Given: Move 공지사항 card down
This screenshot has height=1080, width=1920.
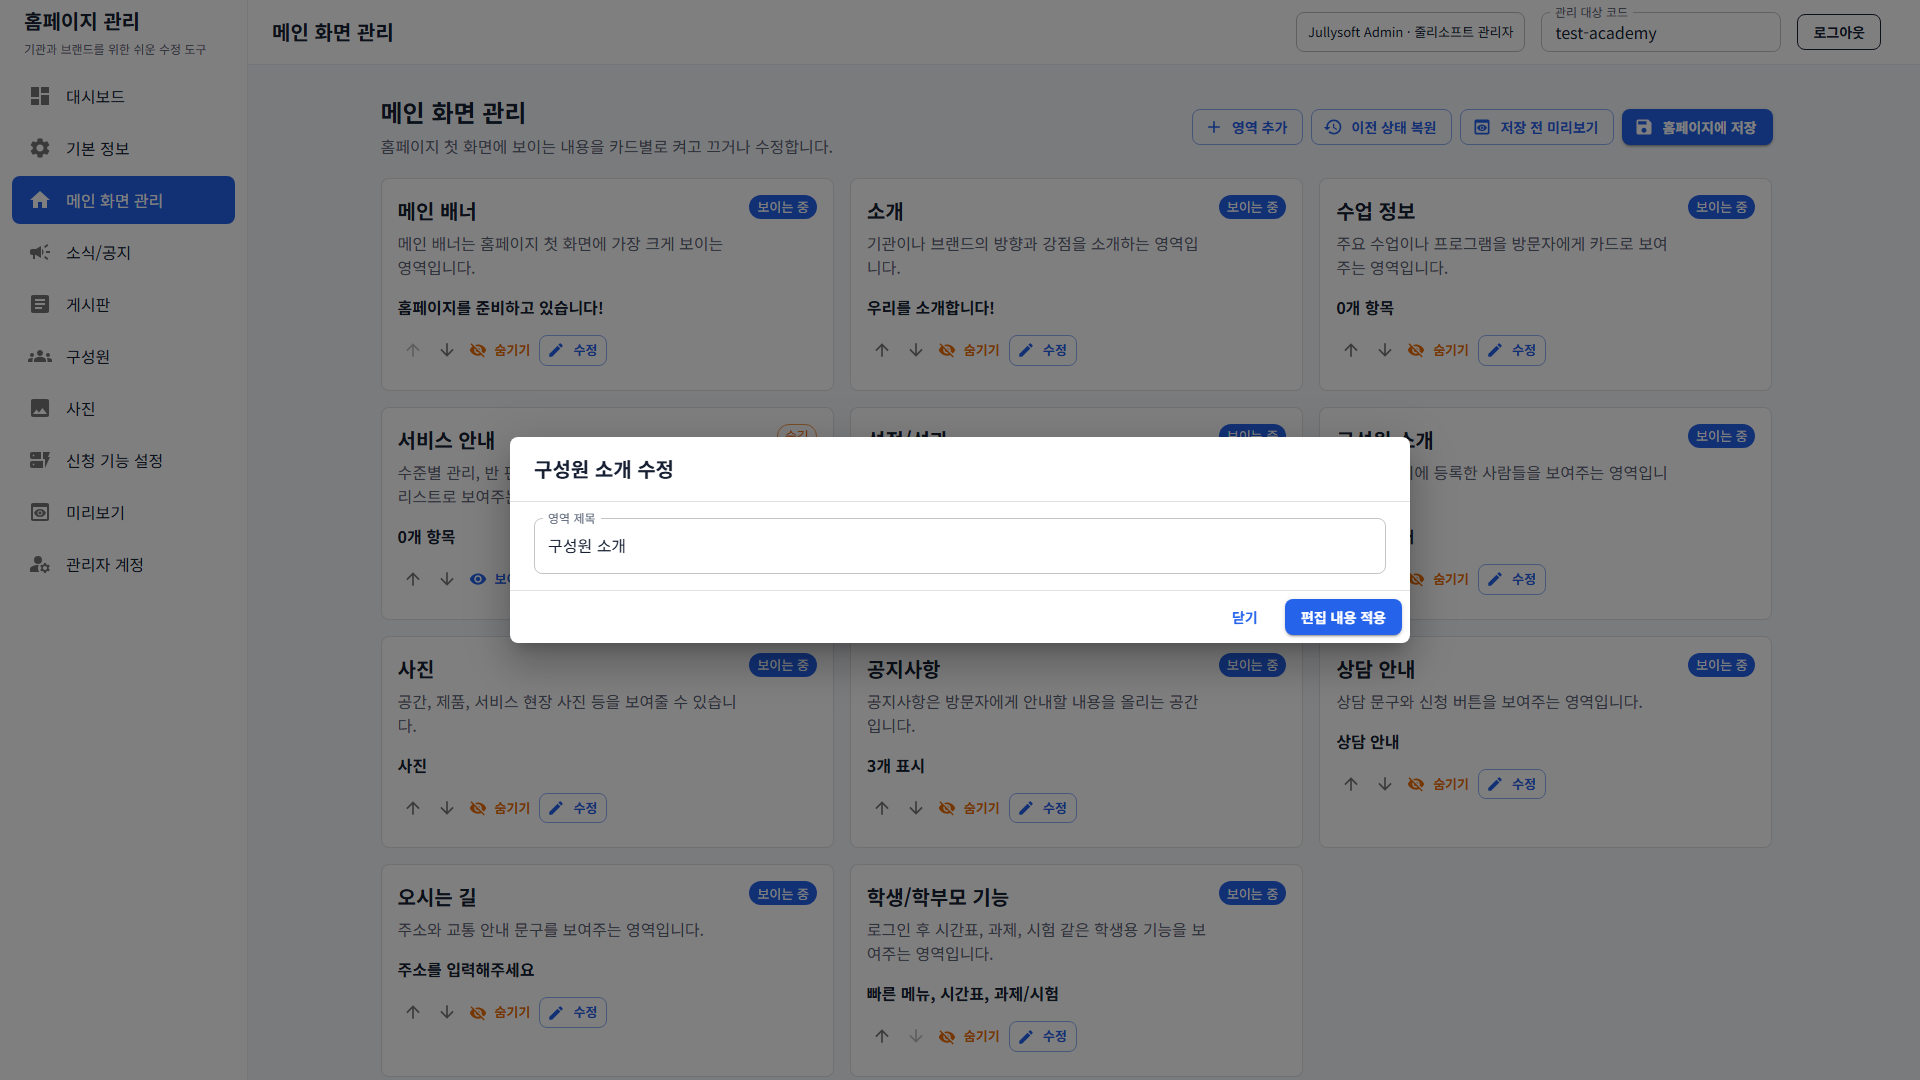Looking at the screenshot, I should pyautogui.click(x=916, y=808).
